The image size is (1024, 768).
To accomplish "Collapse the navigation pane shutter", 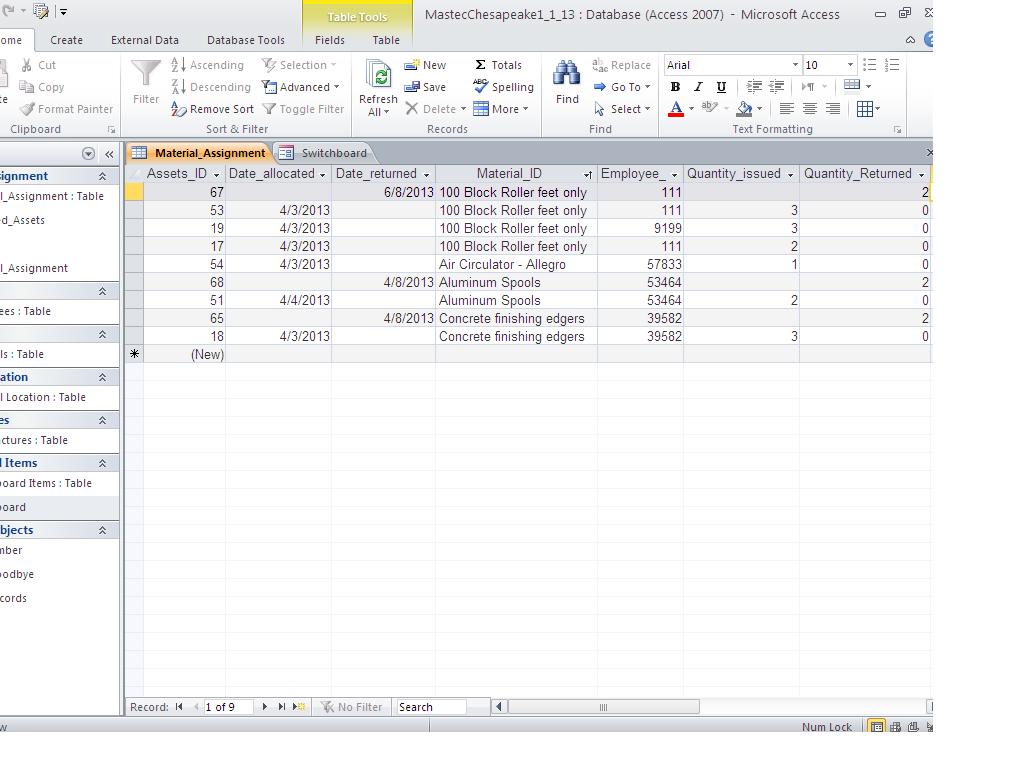I will (109, 154).
